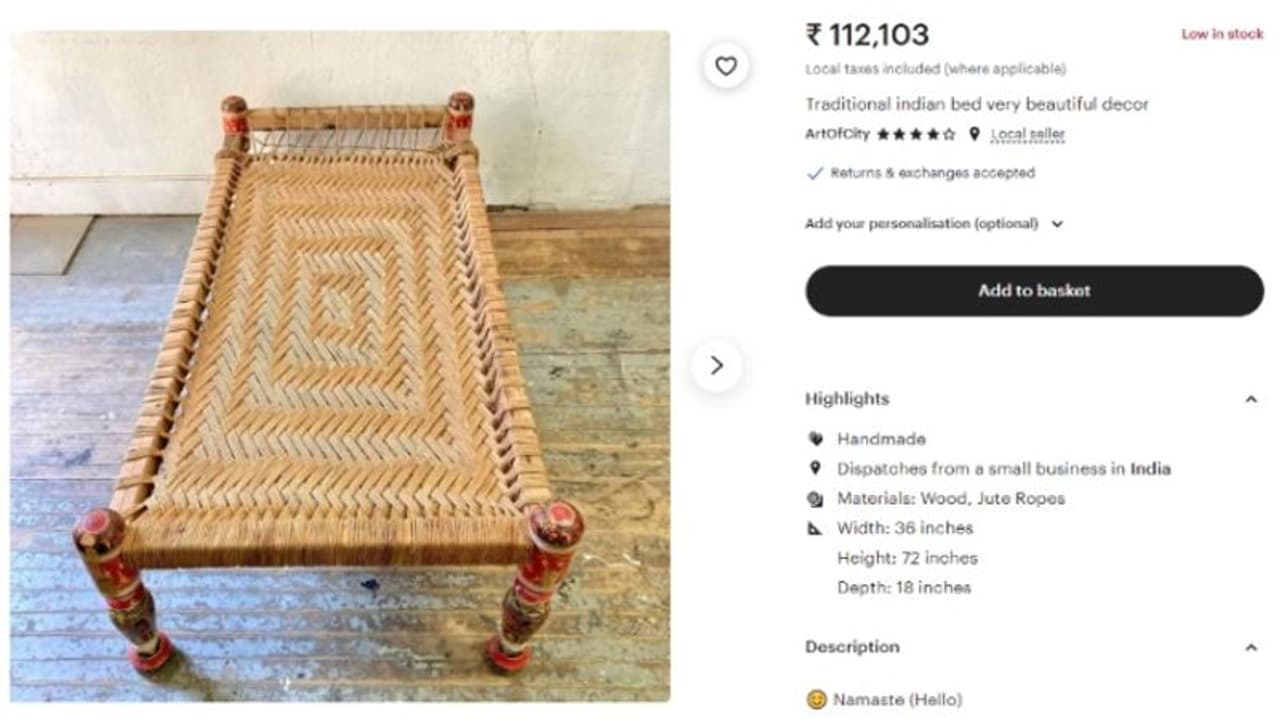Click the heart favourite icon

point(726,66)
